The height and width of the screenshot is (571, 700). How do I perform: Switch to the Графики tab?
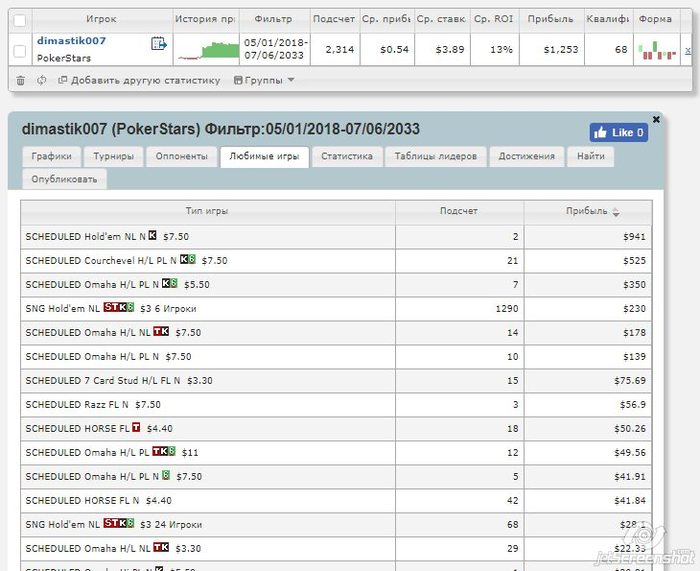click(x=51, y=157)
